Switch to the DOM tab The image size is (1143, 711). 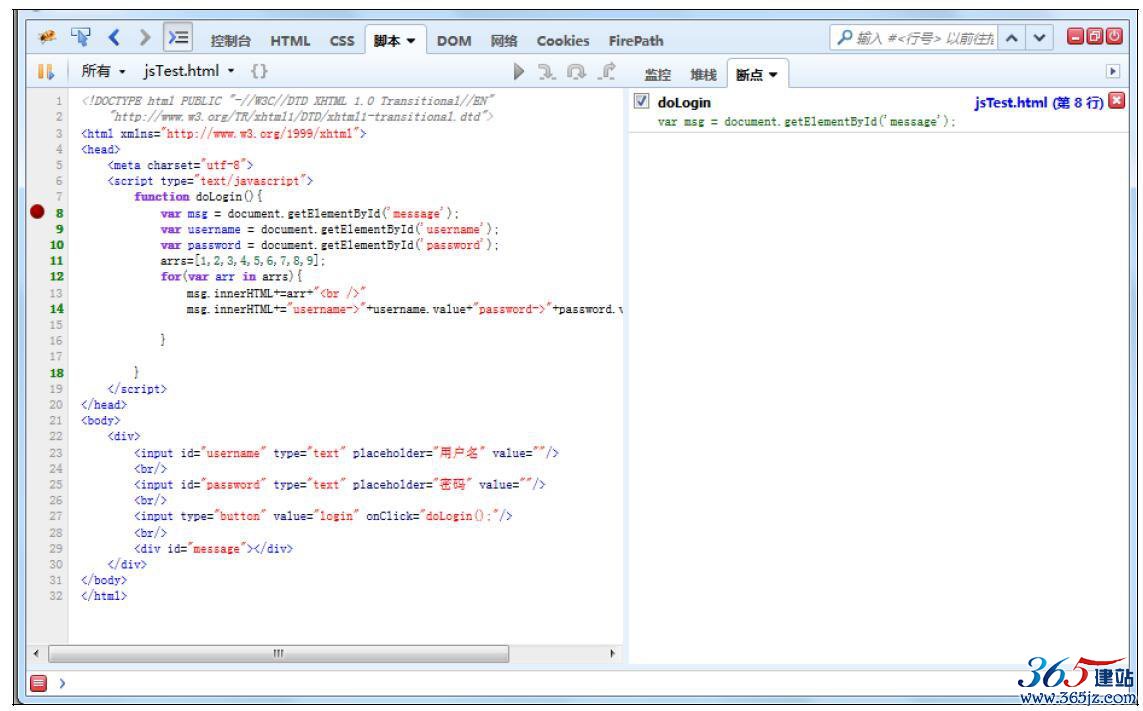pos(454,41)
